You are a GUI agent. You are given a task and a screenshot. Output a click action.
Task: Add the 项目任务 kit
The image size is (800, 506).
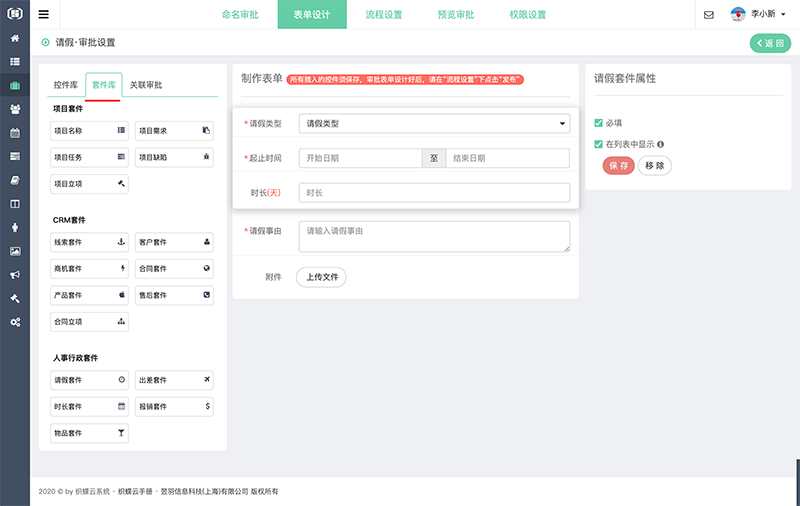(x=89, y=157)
